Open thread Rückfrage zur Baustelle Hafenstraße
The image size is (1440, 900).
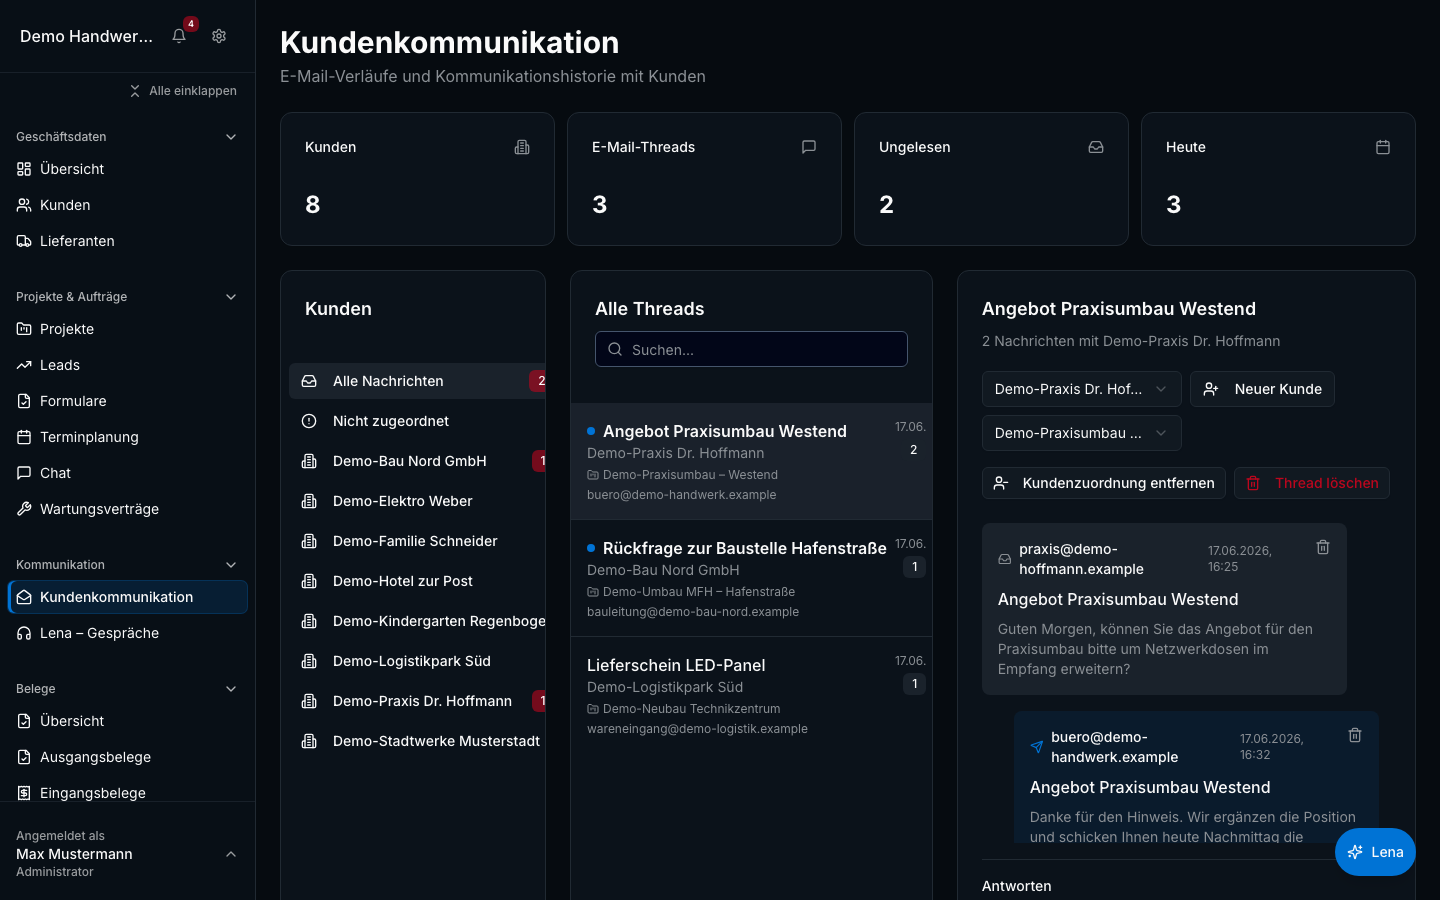751,578
